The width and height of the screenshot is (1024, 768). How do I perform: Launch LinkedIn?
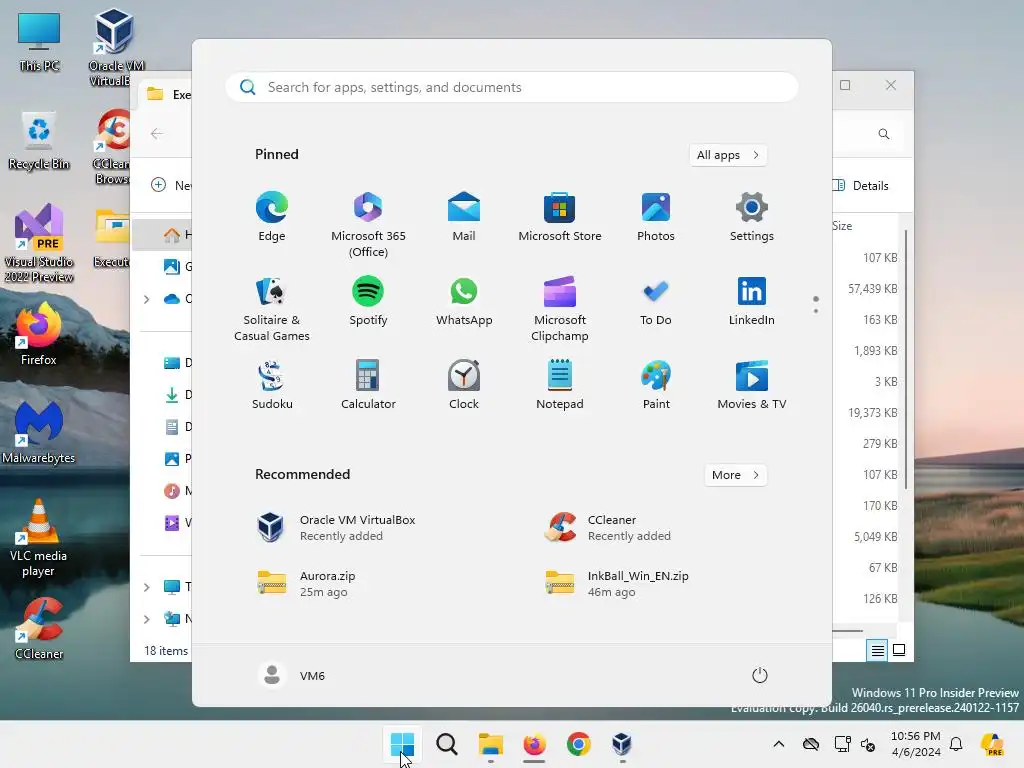pos(752,301)
